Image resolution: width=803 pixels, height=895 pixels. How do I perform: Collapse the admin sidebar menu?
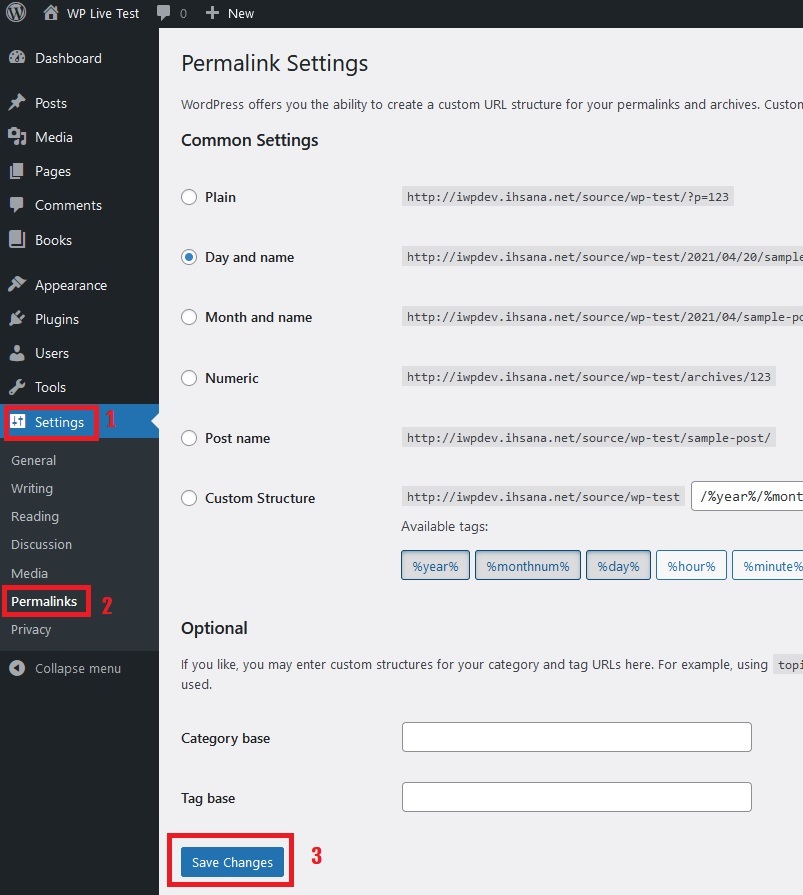click(65, 668)
